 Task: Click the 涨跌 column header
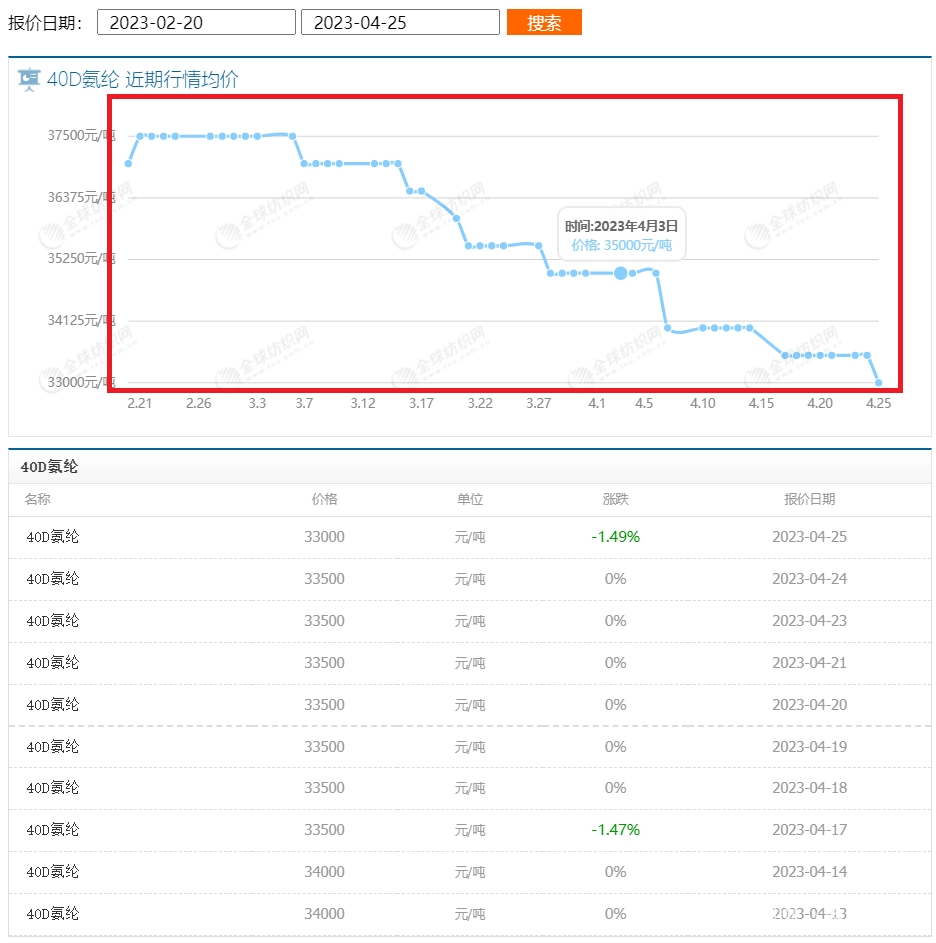coord(615,499)
